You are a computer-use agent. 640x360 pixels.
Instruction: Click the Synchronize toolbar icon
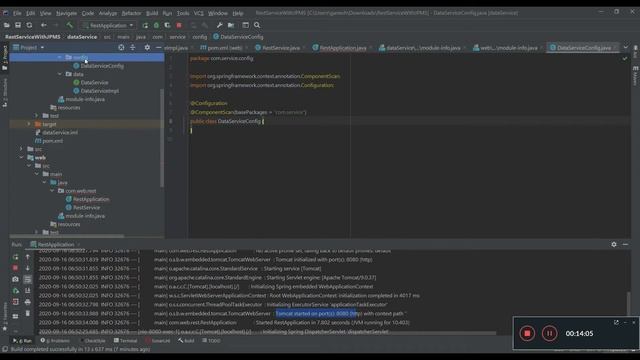[x=29, y=25]
